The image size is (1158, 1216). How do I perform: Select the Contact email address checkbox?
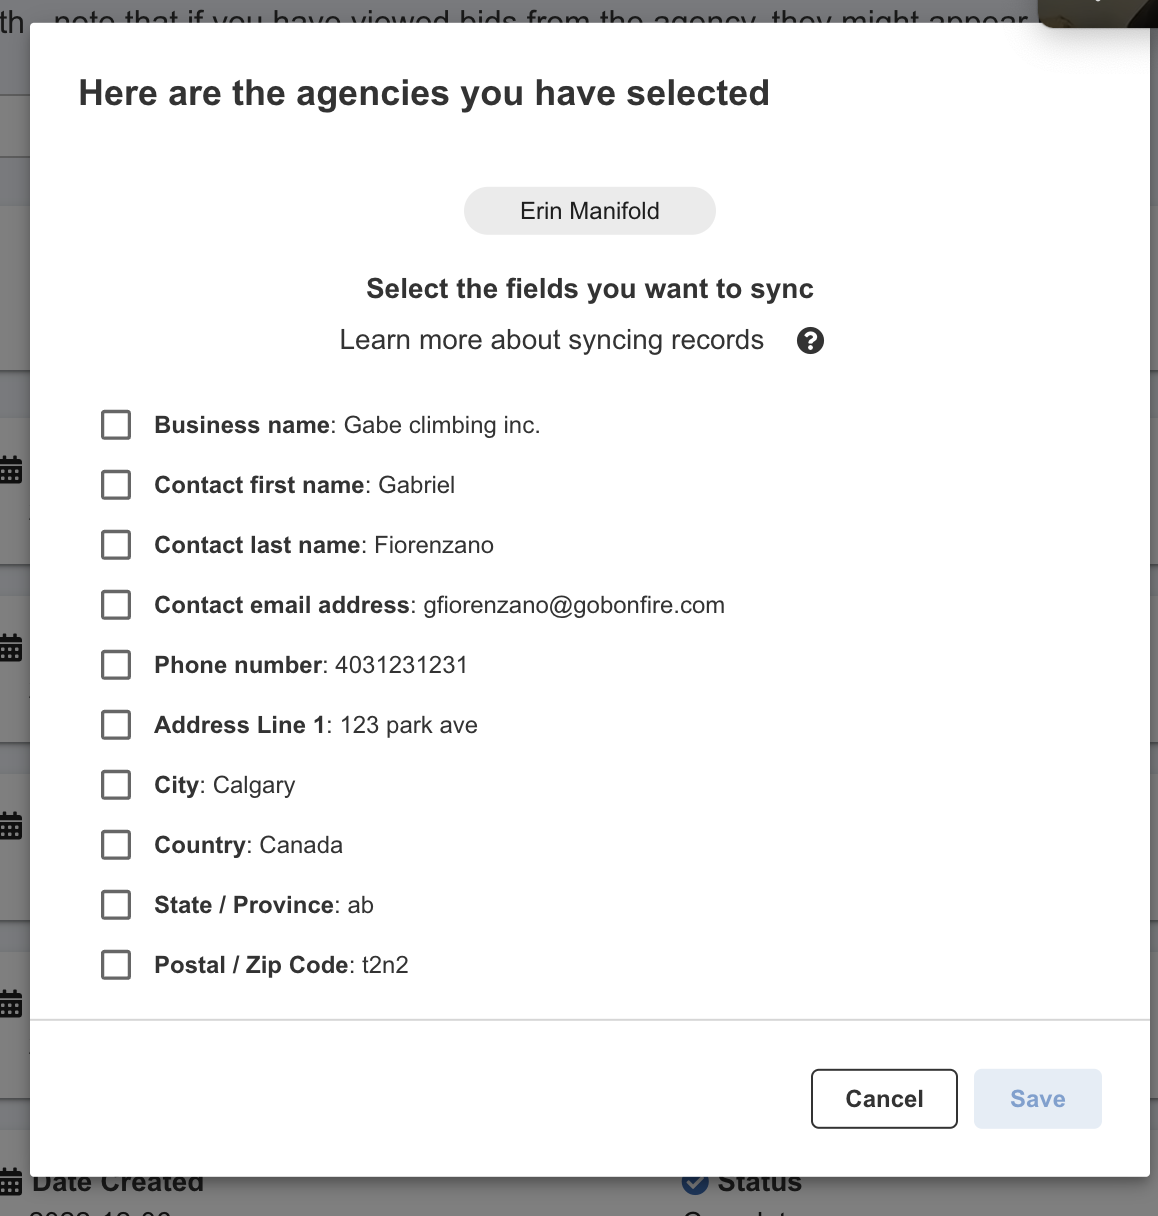116,605
